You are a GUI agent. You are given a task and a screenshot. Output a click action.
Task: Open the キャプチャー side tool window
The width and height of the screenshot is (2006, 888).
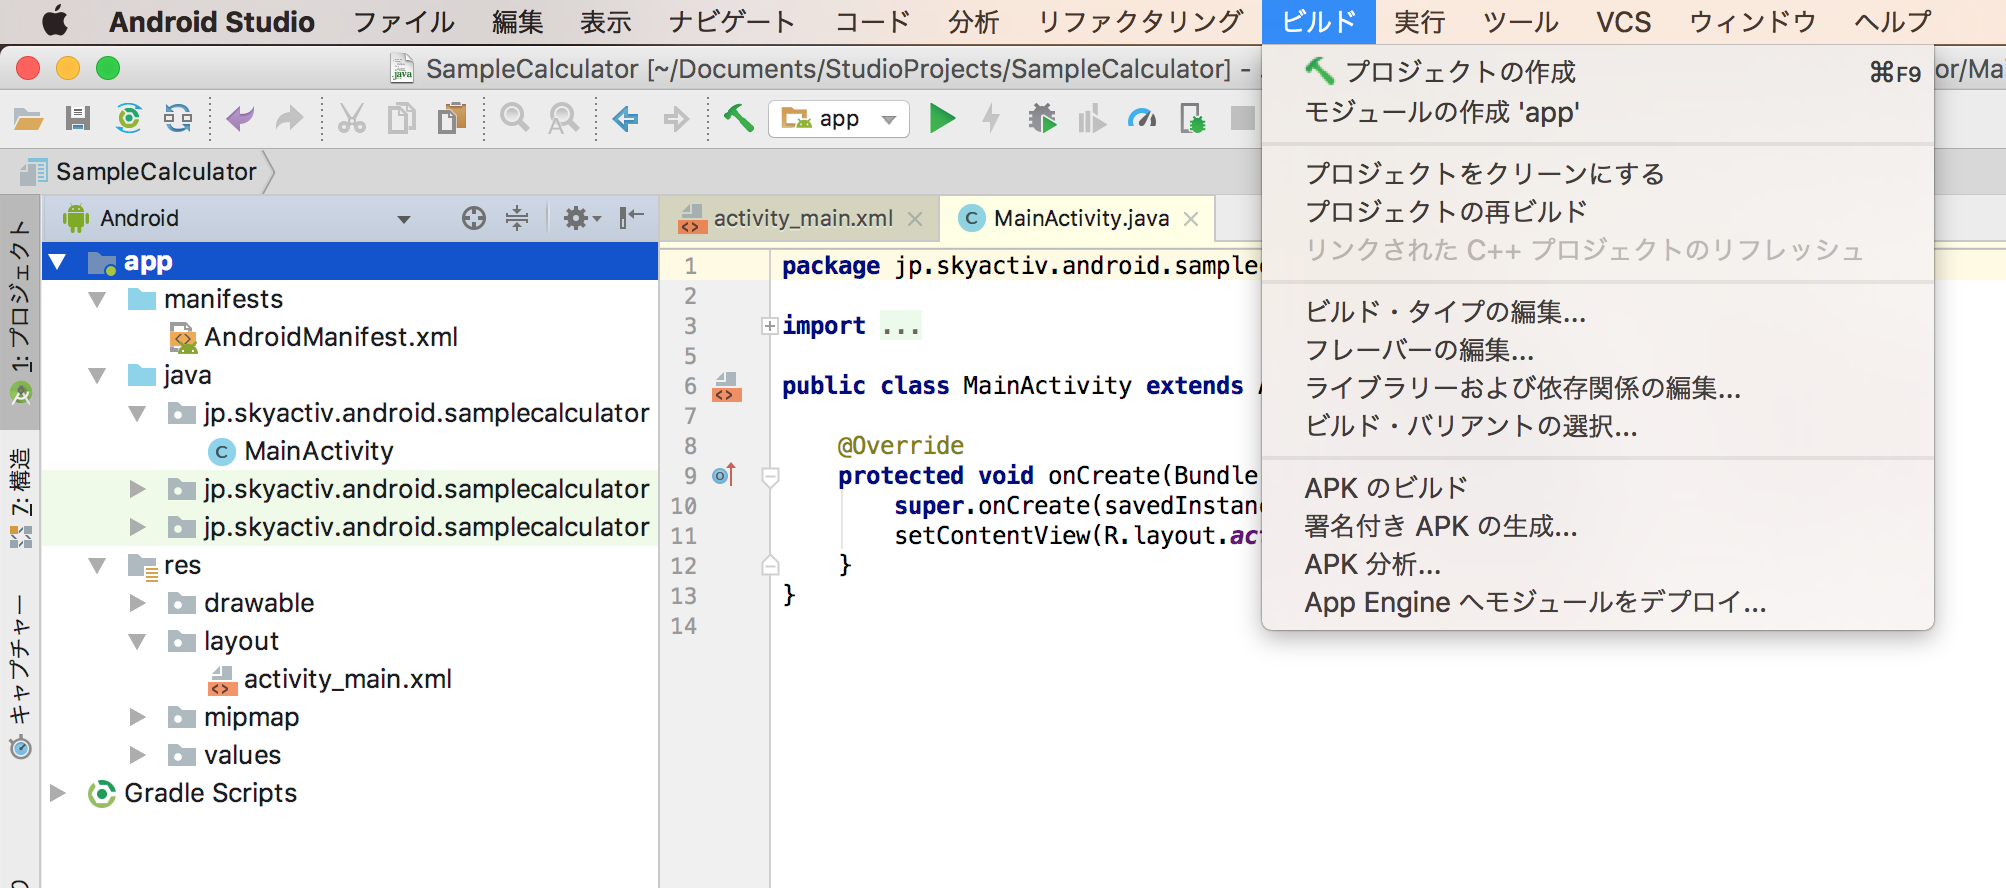(x=20, y=675)
